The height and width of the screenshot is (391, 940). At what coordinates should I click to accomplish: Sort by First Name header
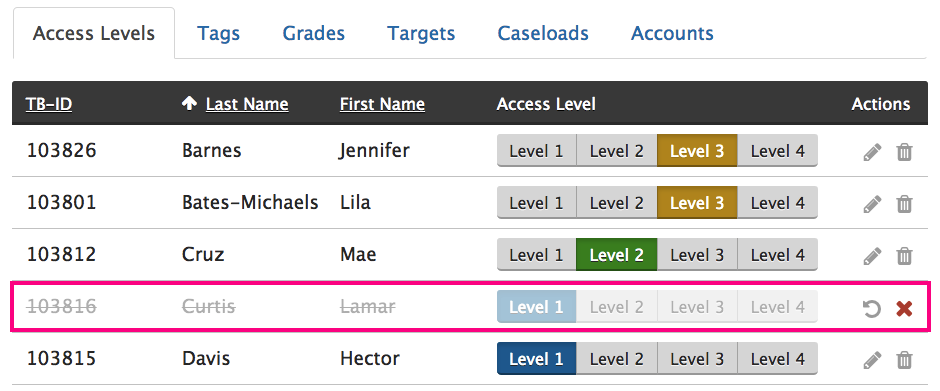click(x=382, y=104)
